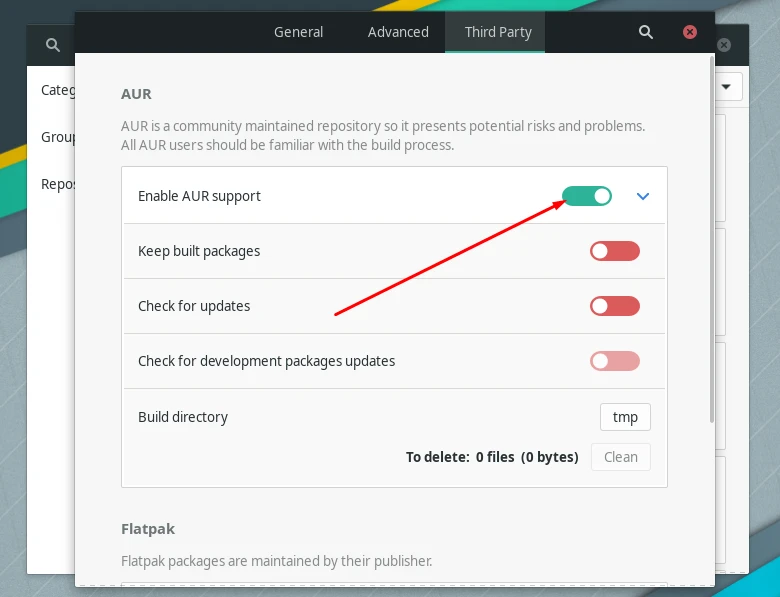Enable Check for updates switch
Screen dimensions: 780x597
[x=615, y=306]
